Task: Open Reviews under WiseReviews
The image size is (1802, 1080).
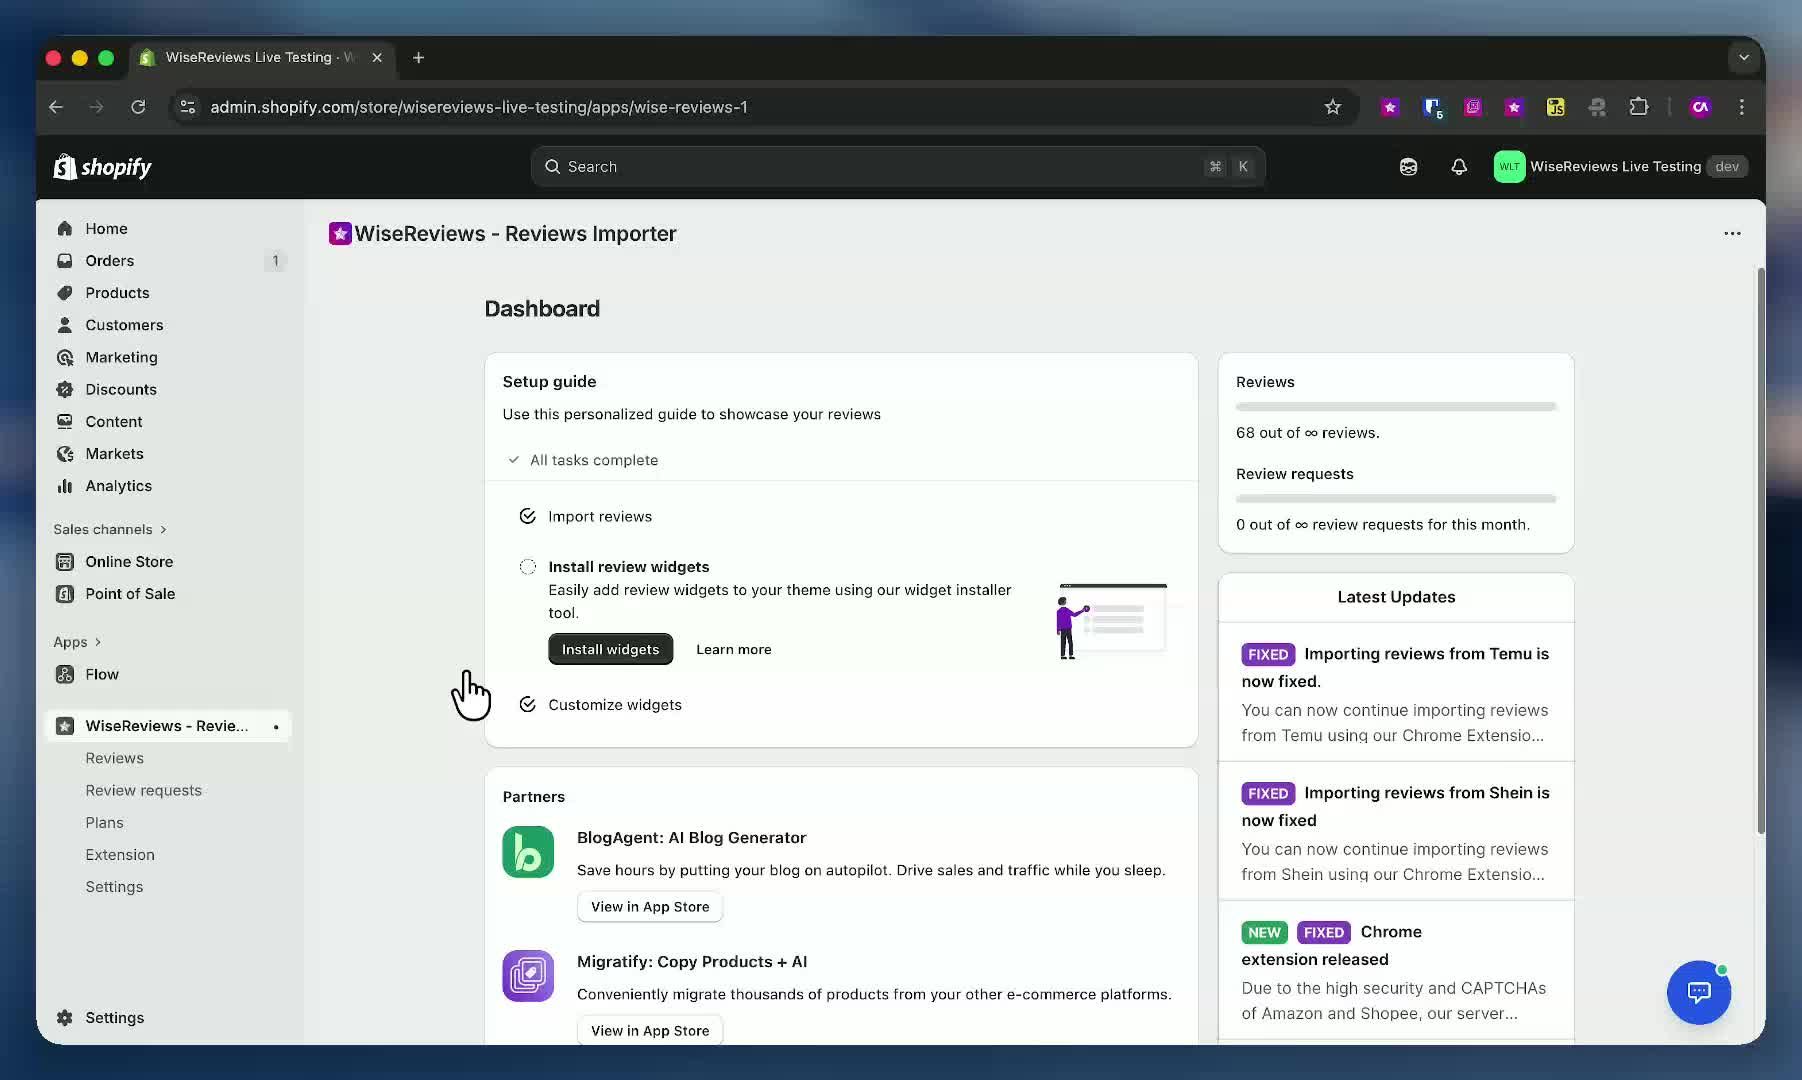Action: [114, 758]
